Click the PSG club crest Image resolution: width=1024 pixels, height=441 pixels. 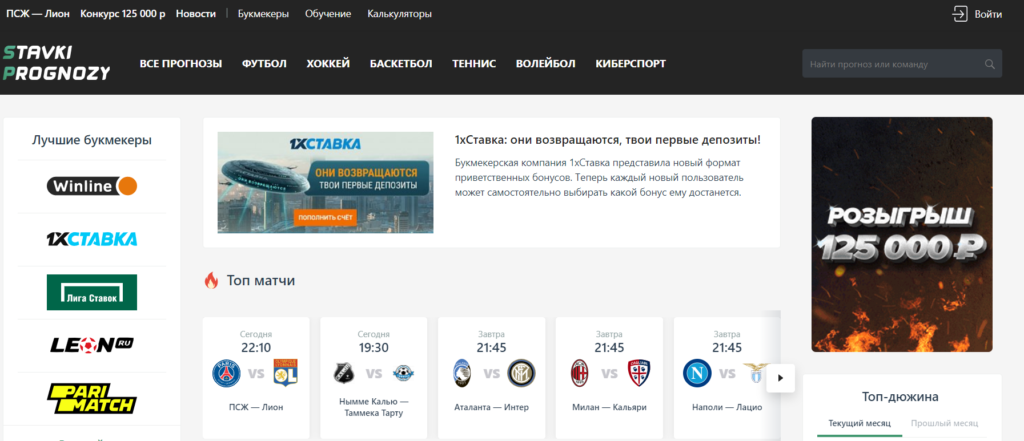click(x=227, y=373)
